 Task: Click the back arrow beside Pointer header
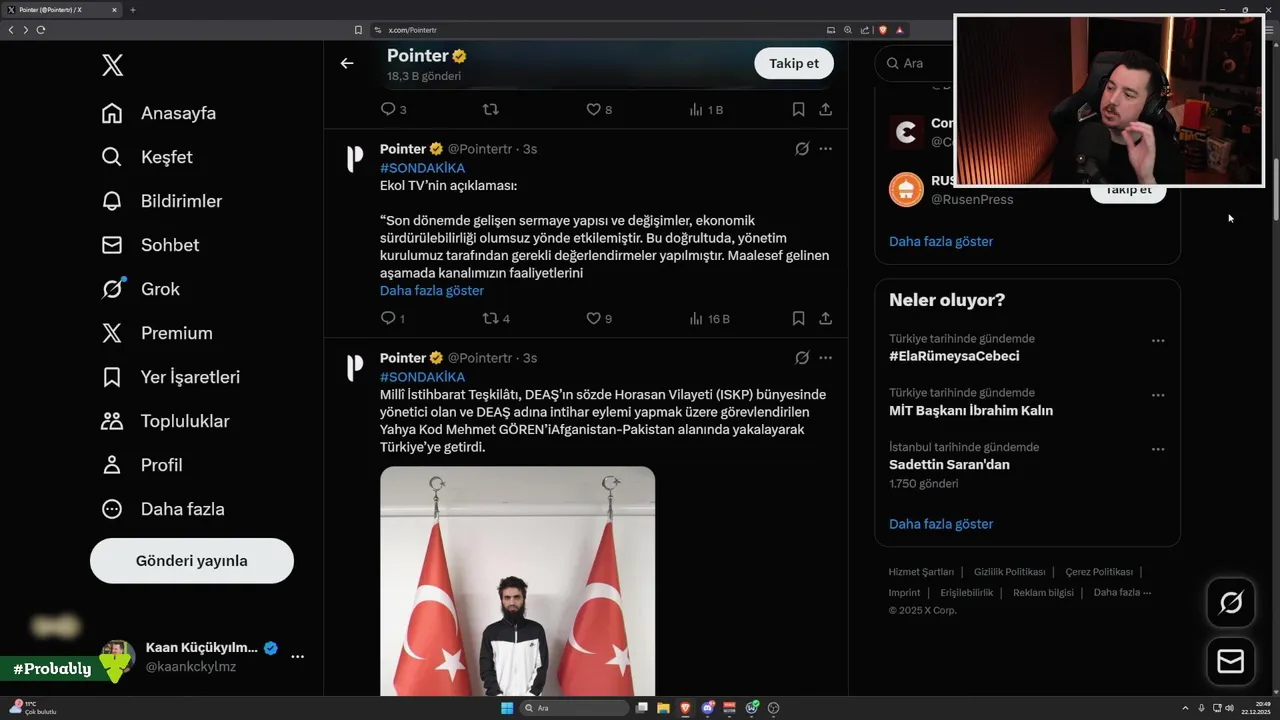[x=347, y=63]
